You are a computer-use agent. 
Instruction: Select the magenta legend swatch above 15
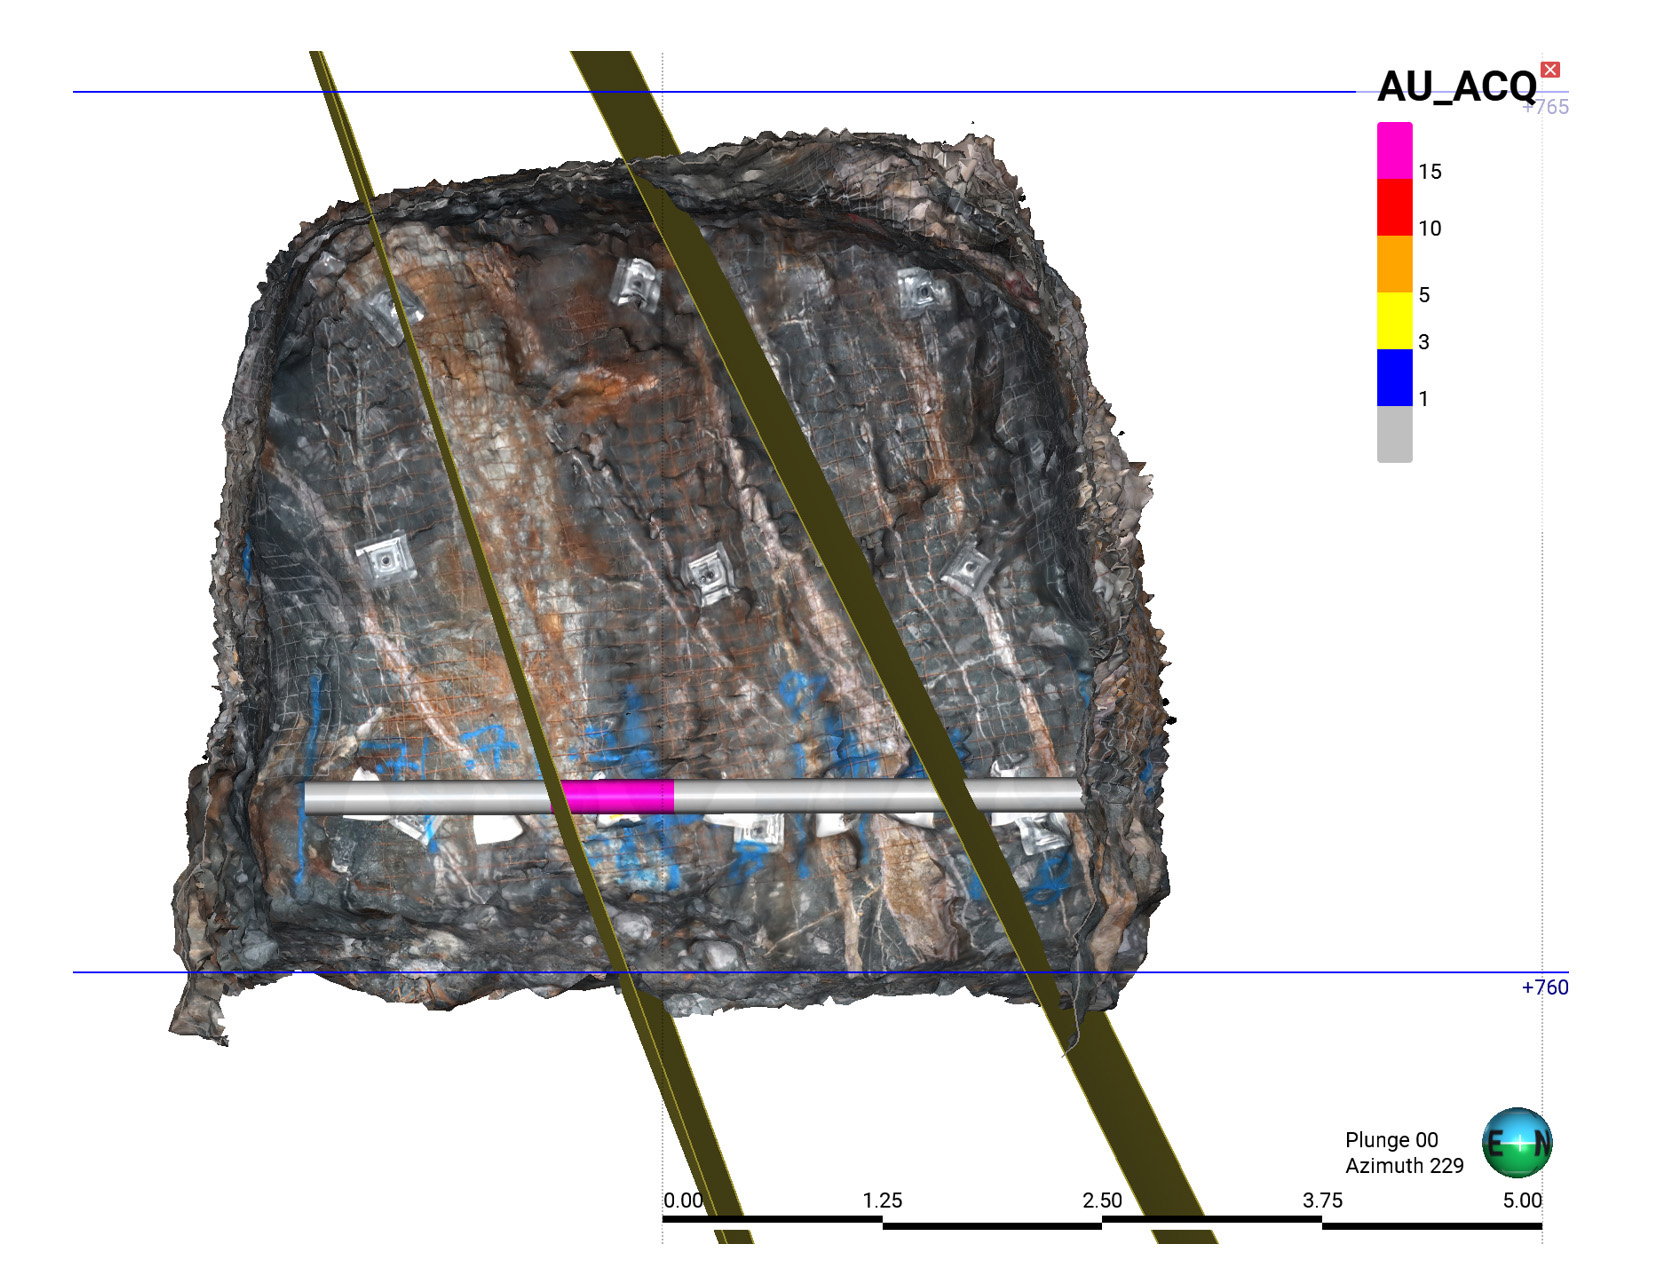(1394, 151)
